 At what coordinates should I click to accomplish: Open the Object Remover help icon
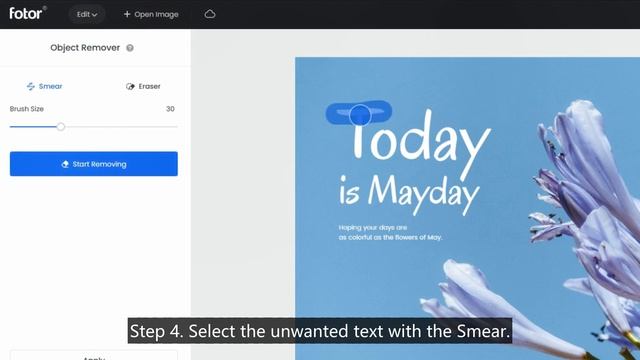click(130, 48)
